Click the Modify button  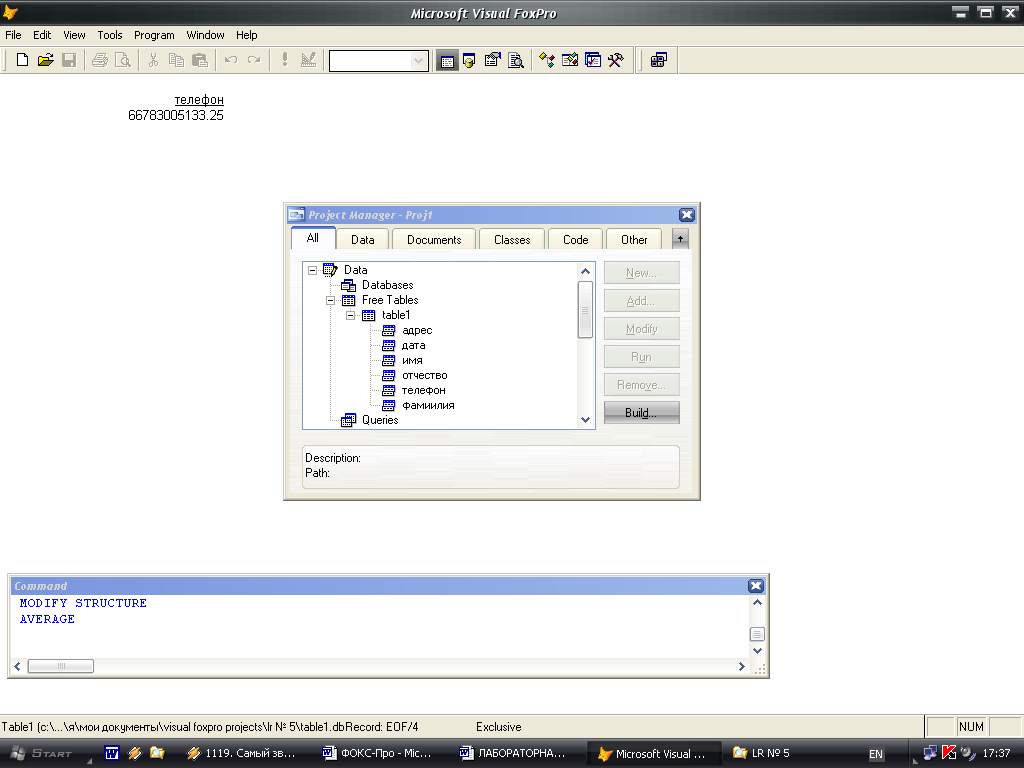point(641,329)
